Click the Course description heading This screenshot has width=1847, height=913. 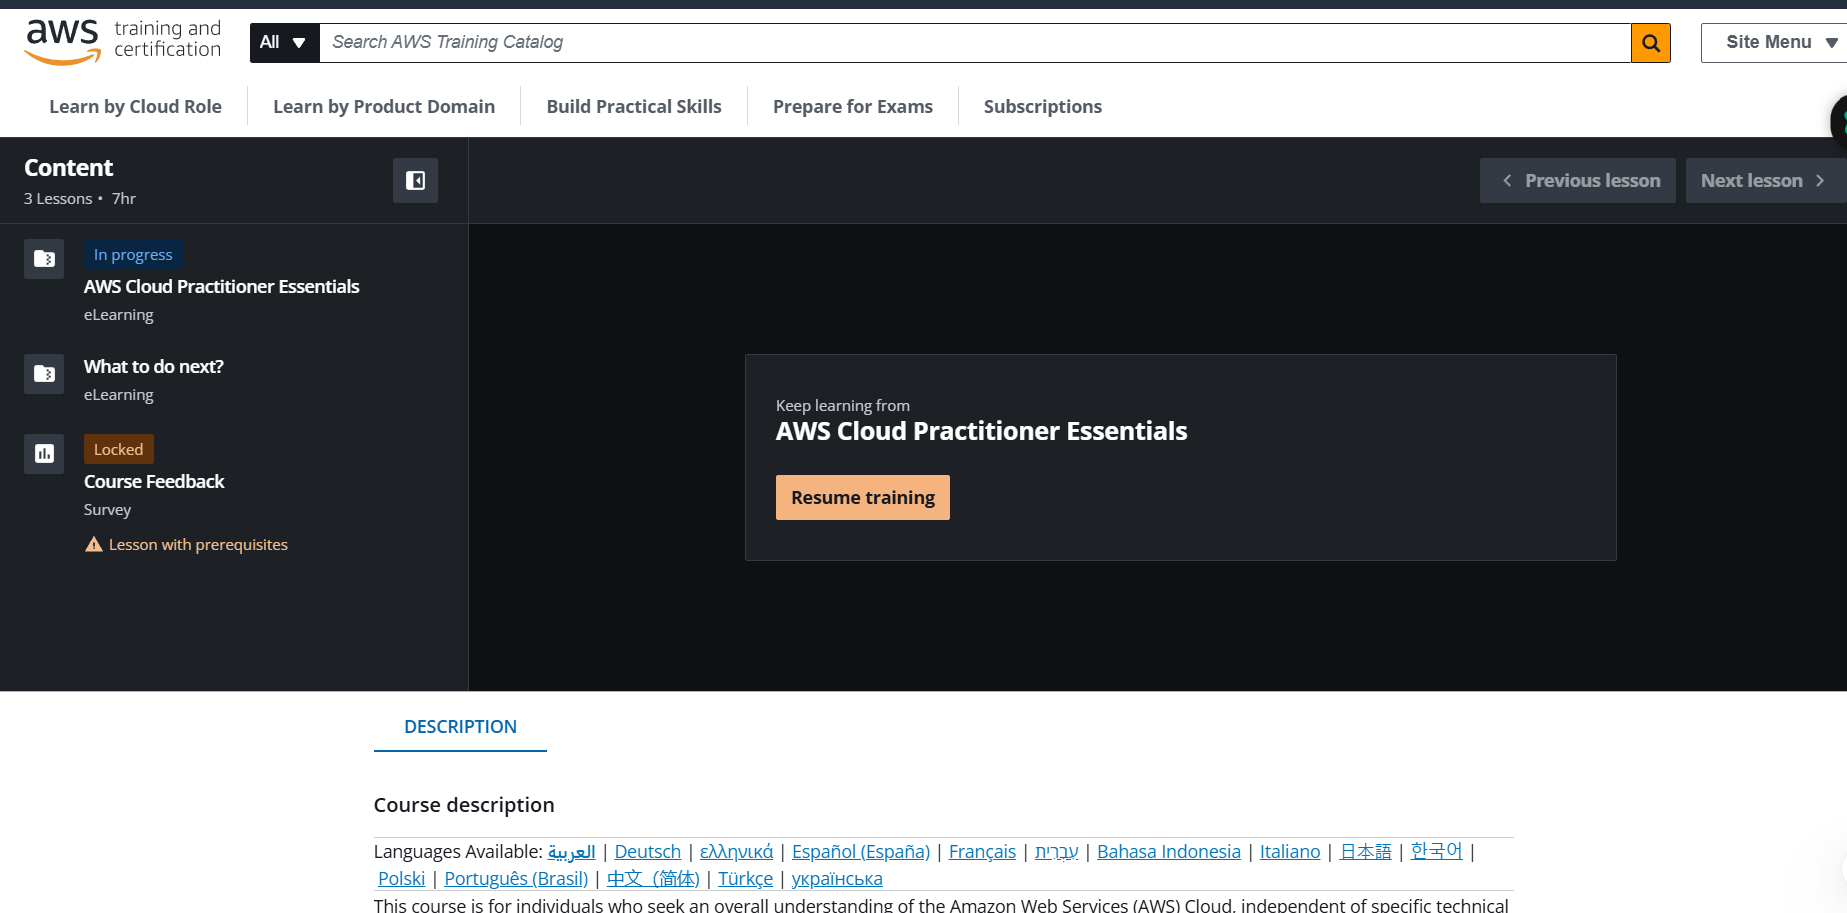click(464, 805)
